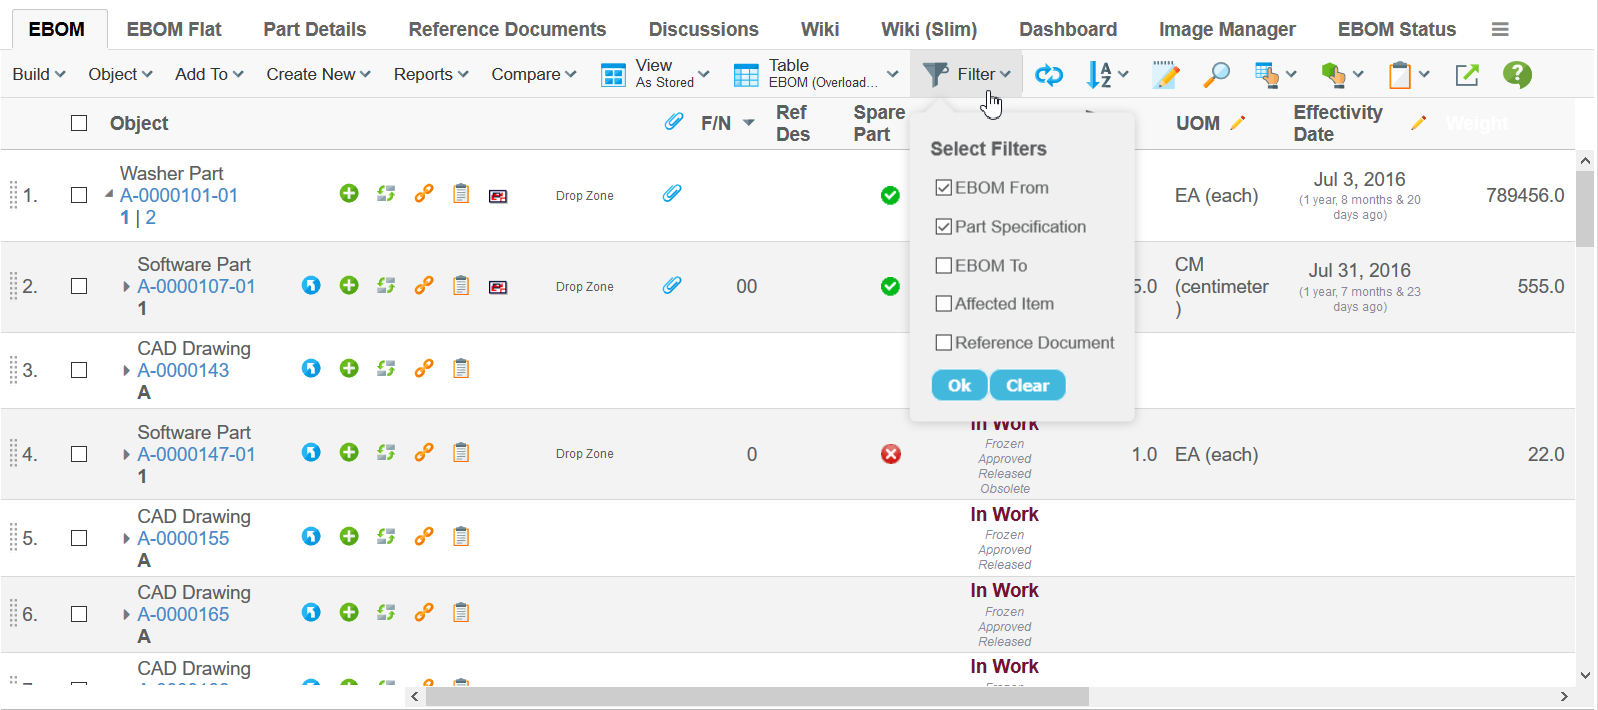Click paperclip attachment icon in row 1
This screenshot has width=1598, height=710.
coord(672,193)
